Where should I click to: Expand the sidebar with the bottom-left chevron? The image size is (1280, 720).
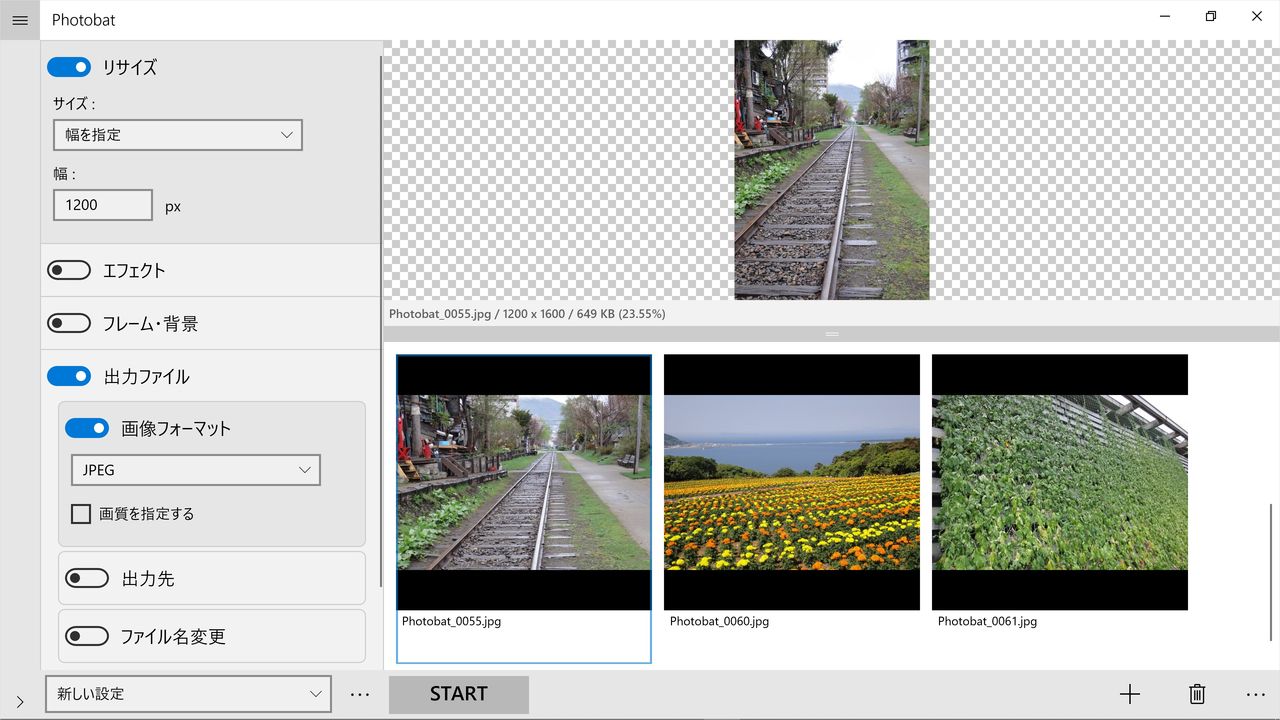tap(20, 702)
